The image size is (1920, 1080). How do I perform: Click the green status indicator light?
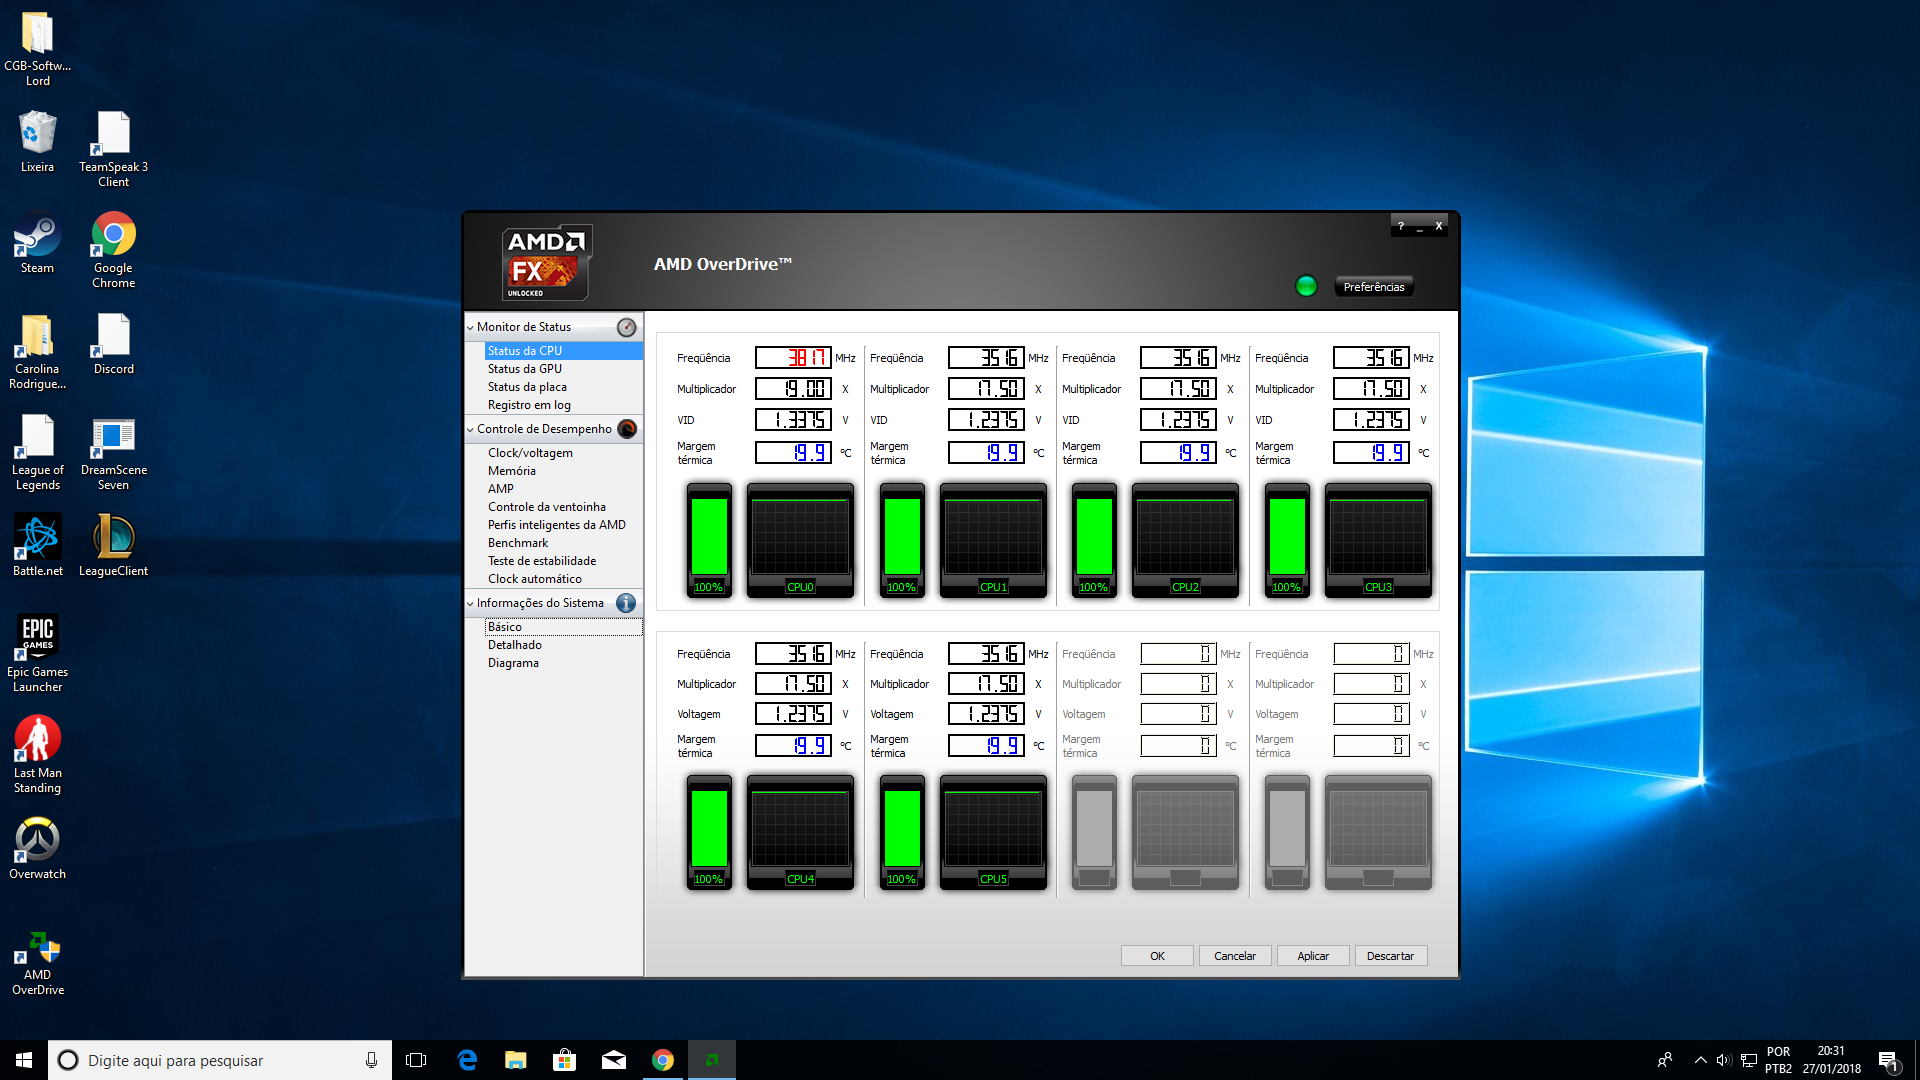click(1306, 286)
